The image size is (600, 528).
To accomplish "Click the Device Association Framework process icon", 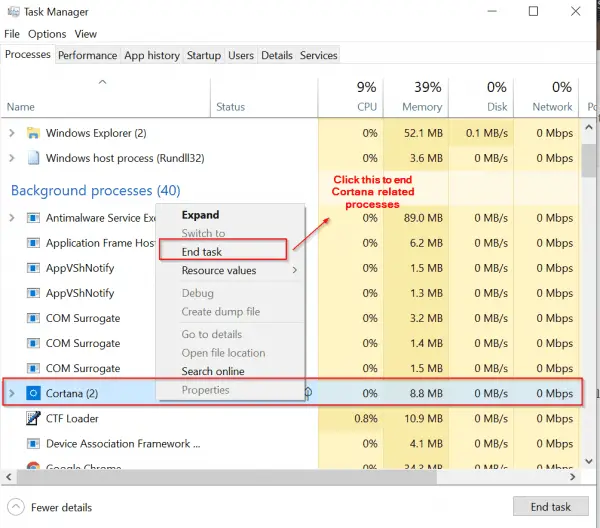I will tap(33, 443).
